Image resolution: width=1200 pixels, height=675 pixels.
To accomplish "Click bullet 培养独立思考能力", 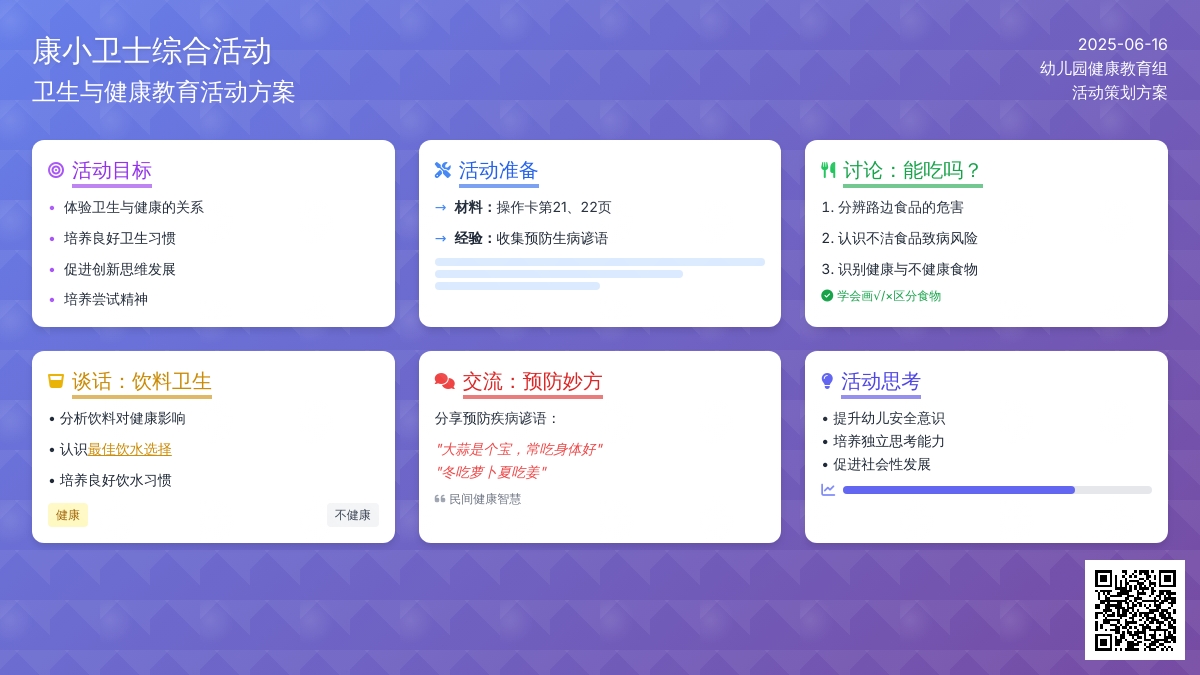I will point(889,441).
